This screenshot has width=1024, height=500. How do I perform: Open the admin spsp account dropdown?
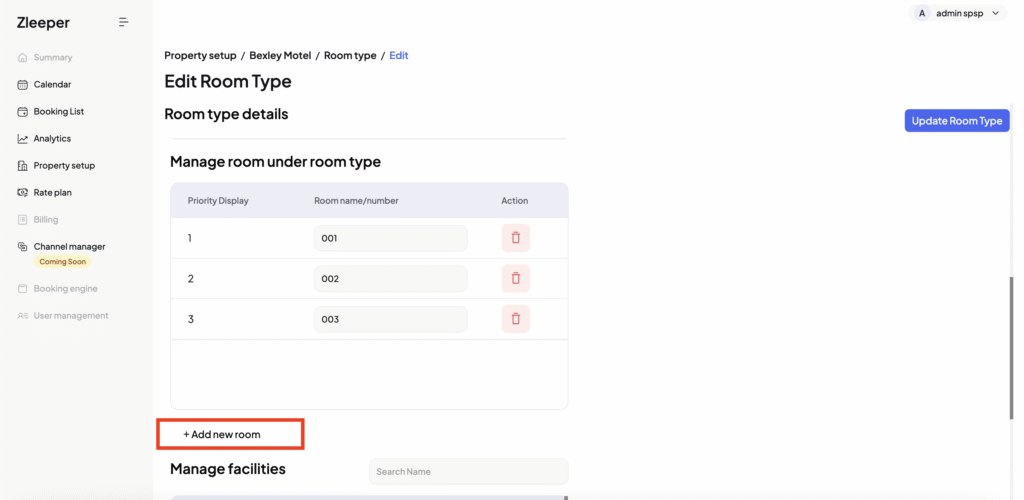coord(995,13)
